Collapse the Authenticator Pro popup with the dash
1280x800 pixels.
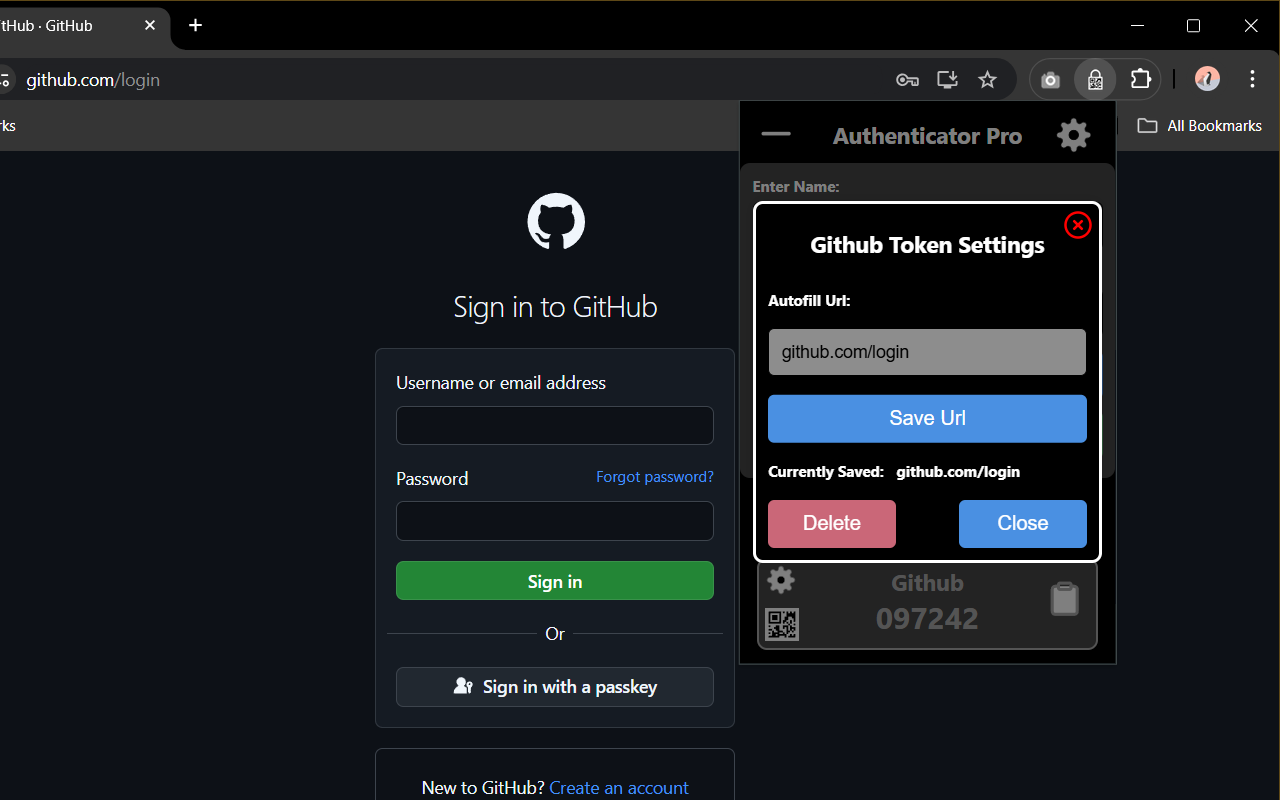776,133
